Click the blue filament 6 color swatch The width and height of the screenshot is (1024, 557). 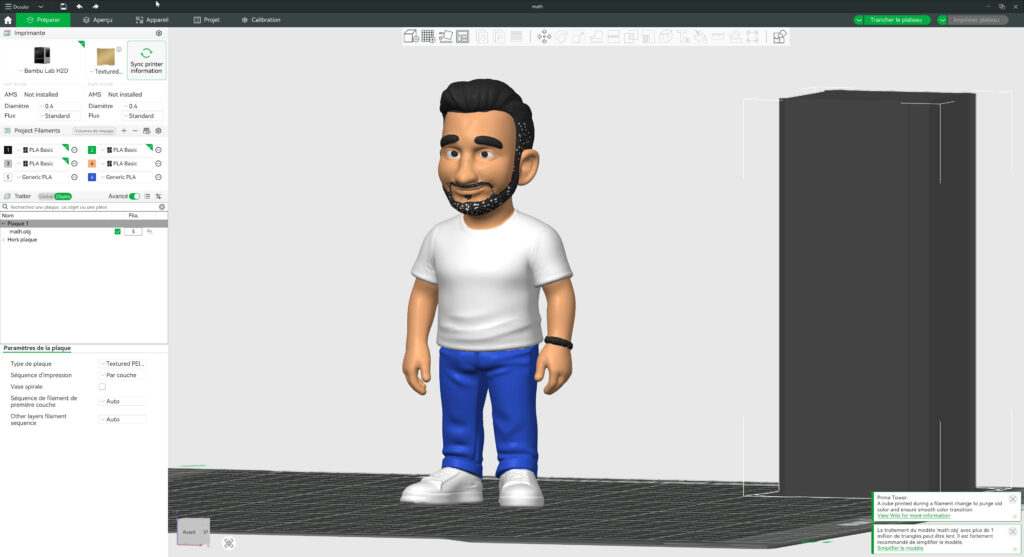point(92,177)
